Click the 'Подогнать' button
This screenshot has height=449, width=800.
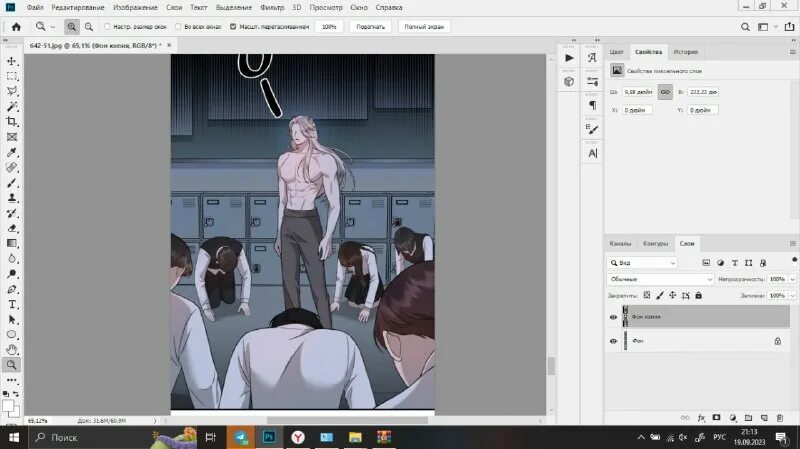(x=370, y=27)
